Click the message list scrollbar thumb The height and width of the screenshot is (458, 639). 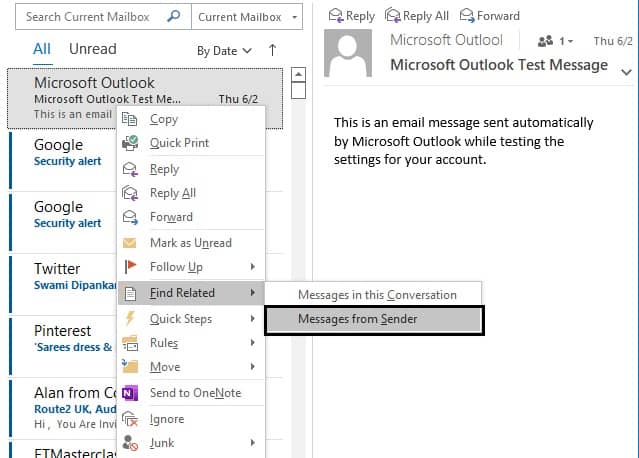pos(298,90)
